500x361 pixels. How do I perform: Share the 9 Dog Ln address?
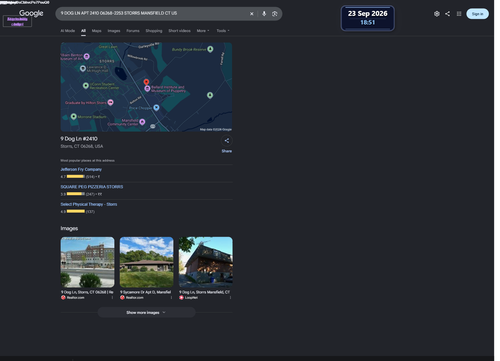(227, 141)
